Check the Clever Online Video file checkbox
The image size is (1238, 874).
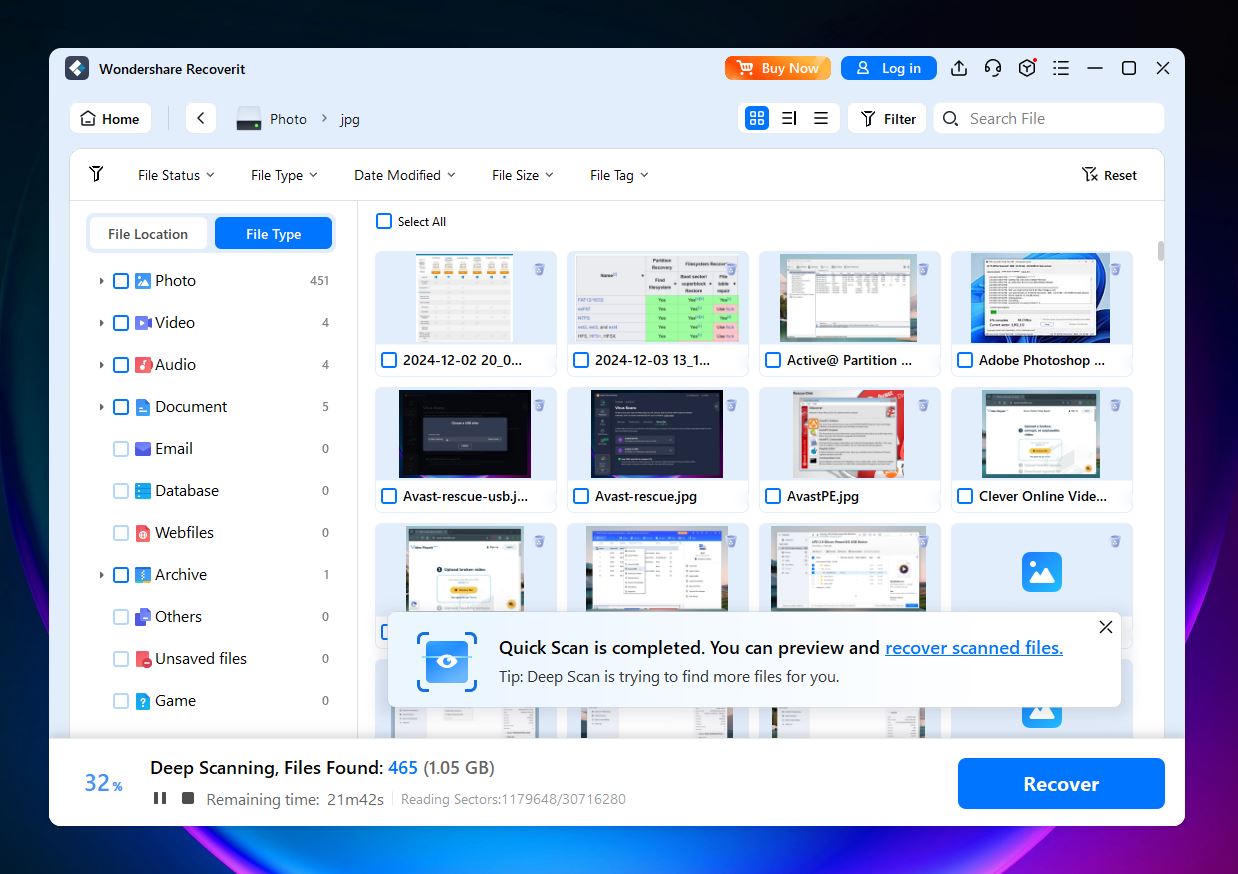(x=964, y=496)
